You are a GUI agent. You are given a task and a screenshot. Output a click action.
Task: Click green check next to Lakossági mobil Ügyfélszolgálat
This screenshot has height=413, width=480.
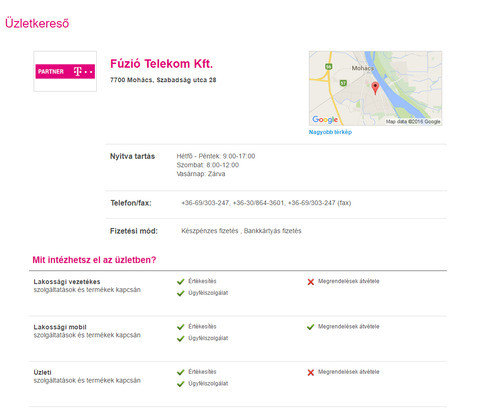(x=181, y=339)
